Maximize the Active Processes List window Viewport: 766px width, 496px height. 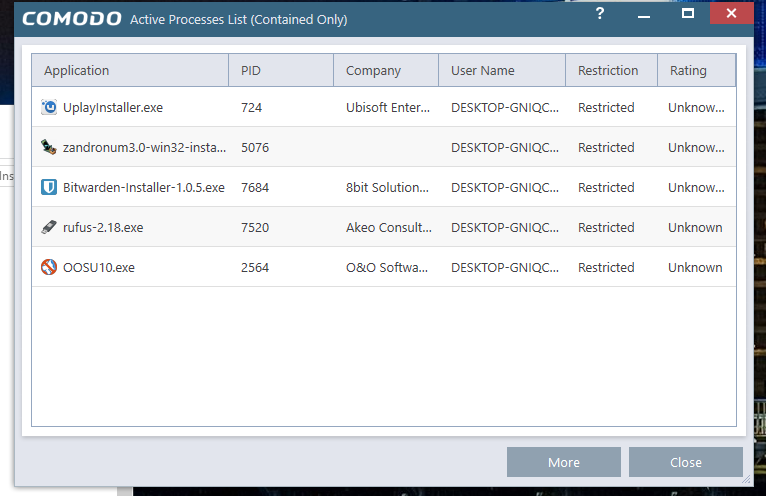[688, 13]
